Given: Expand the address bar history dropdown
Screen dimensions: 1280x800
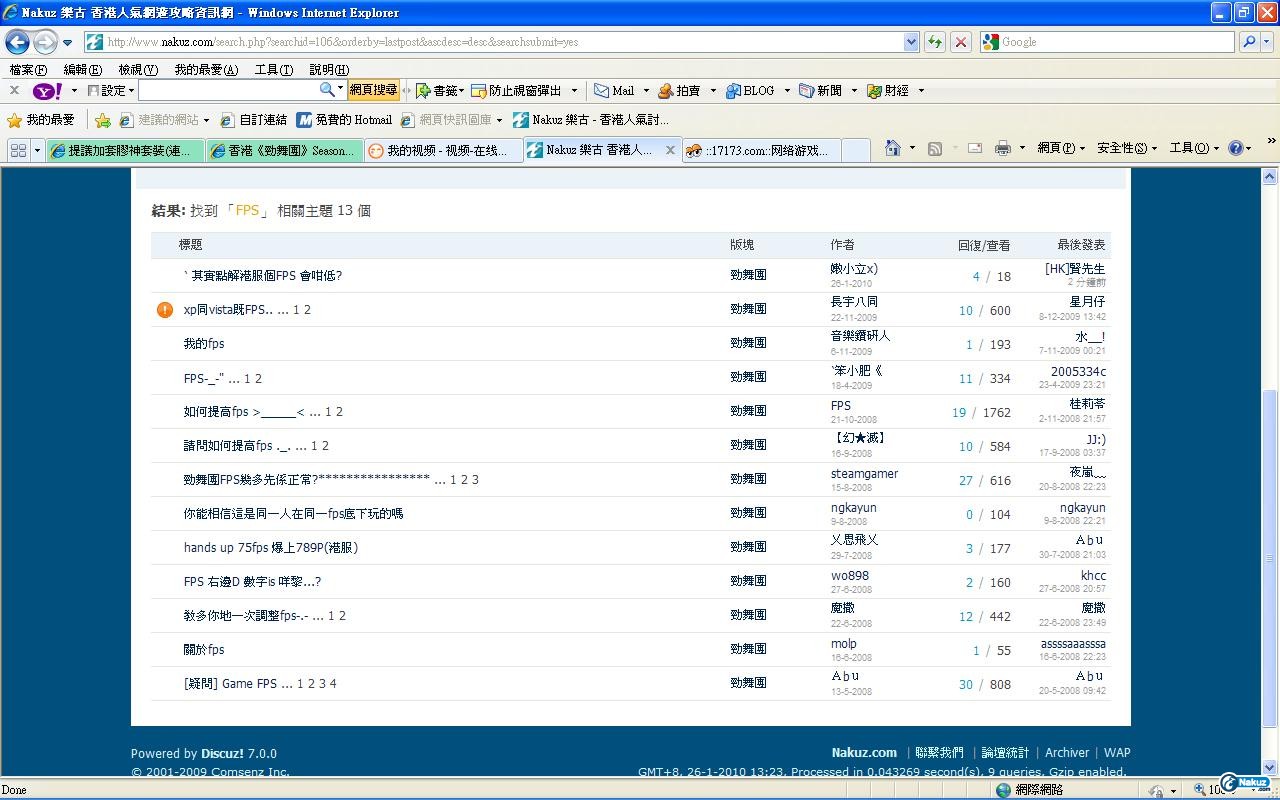Looking at the screenshot, I should click(911, 42).
